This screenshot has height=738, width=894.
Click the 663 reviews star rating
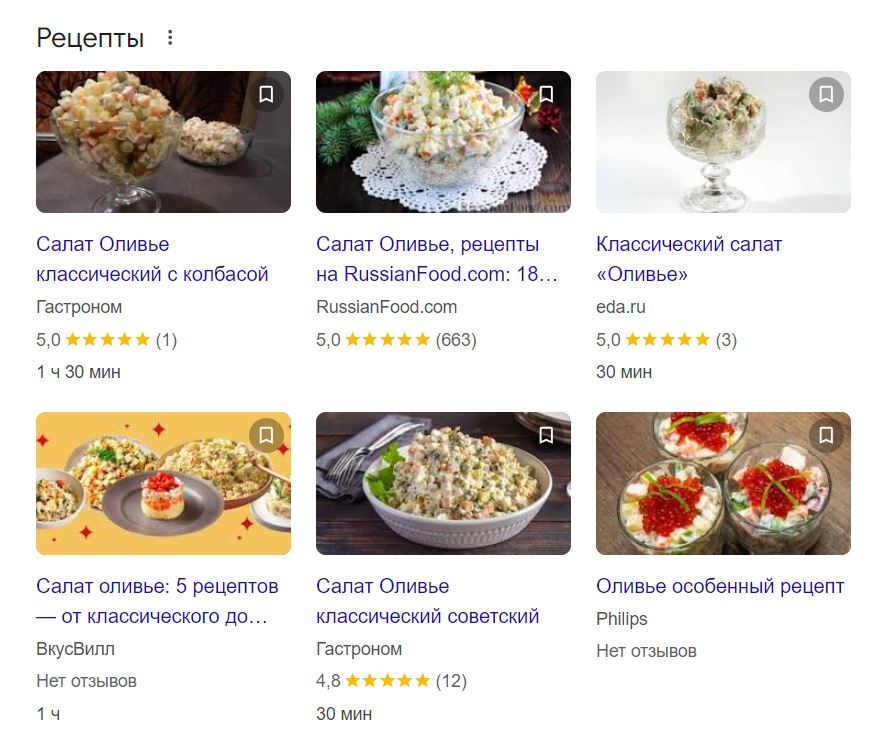coord(387,340)
